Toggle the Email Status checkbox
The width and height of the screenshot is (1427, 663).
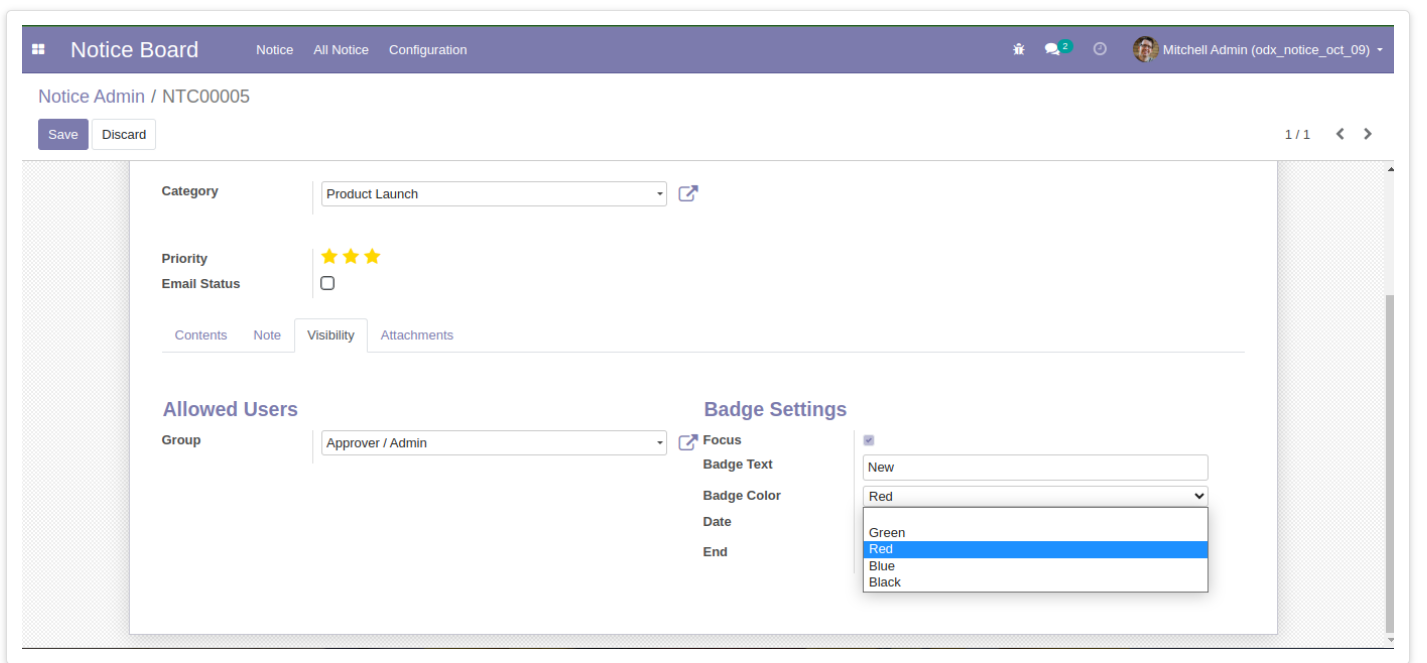click(x=327, y=283)
